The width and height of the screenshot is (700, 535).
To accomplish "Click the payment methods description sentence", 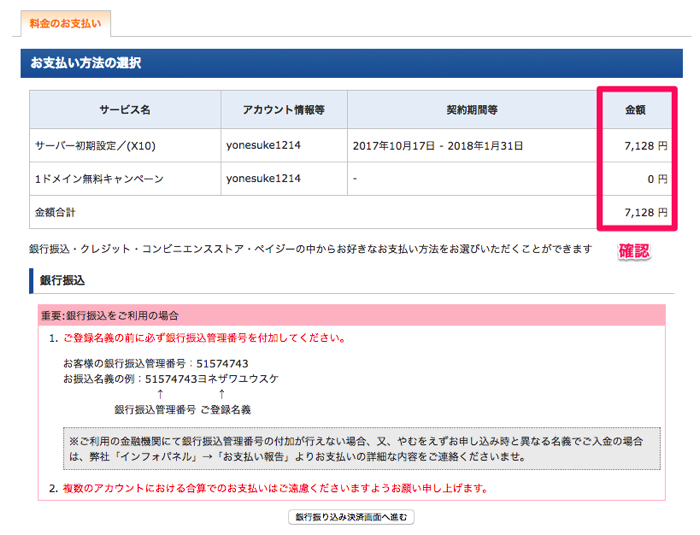I will (311, 249).
